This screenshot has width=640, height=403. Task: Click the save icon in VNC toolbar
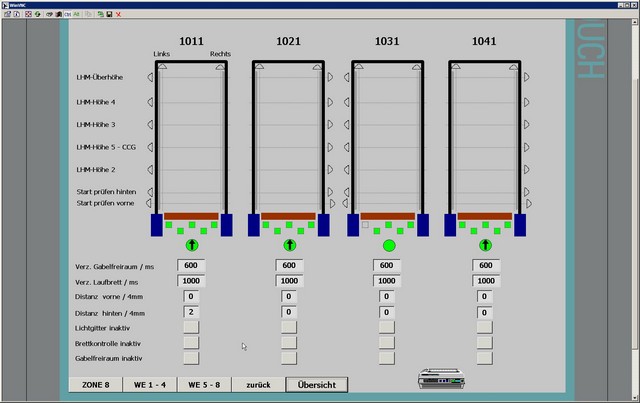108,15
